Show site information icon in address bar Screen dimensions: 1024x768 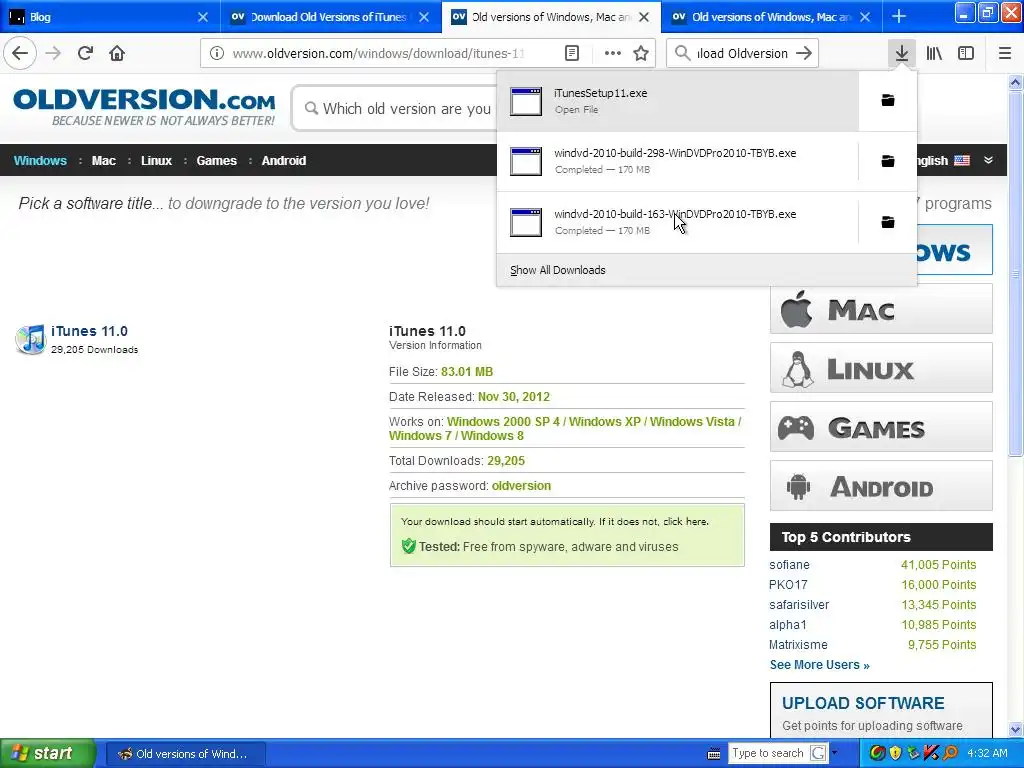click(217, 53)
